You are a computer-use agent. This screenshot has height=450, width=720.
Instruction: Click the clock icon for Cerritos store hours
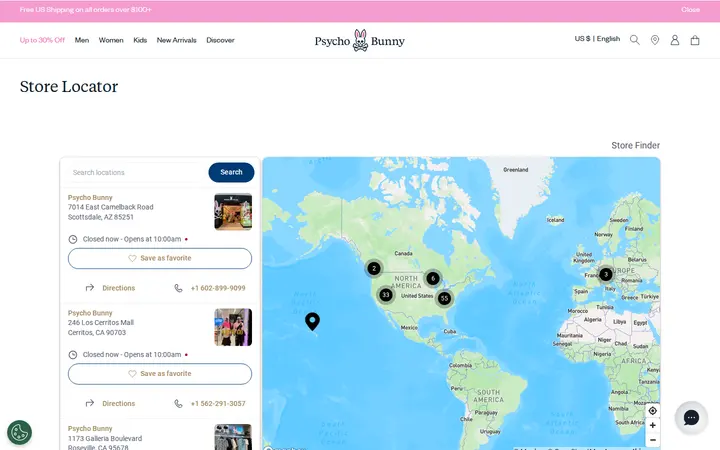(x=73, y=354)
